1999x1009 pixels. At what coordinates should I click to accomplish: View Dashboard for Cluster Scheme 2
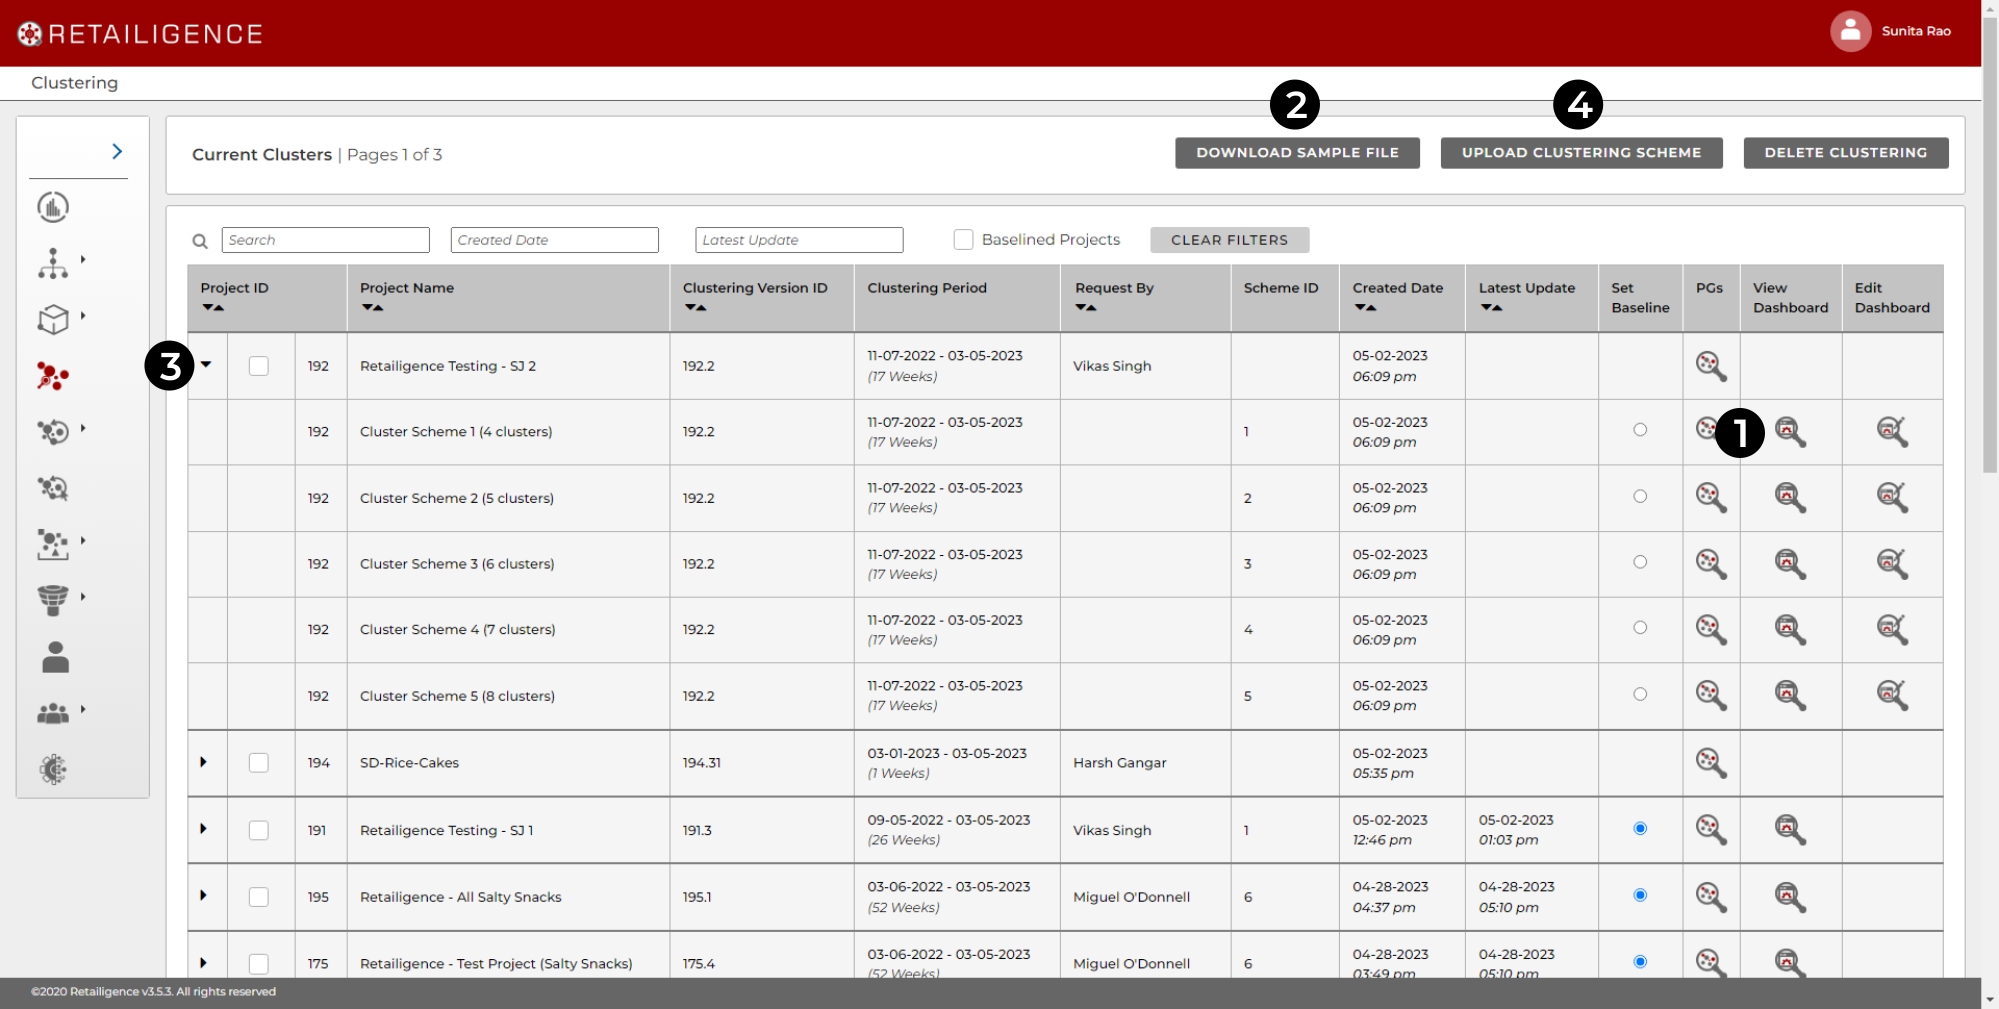tap(1789, 497)
